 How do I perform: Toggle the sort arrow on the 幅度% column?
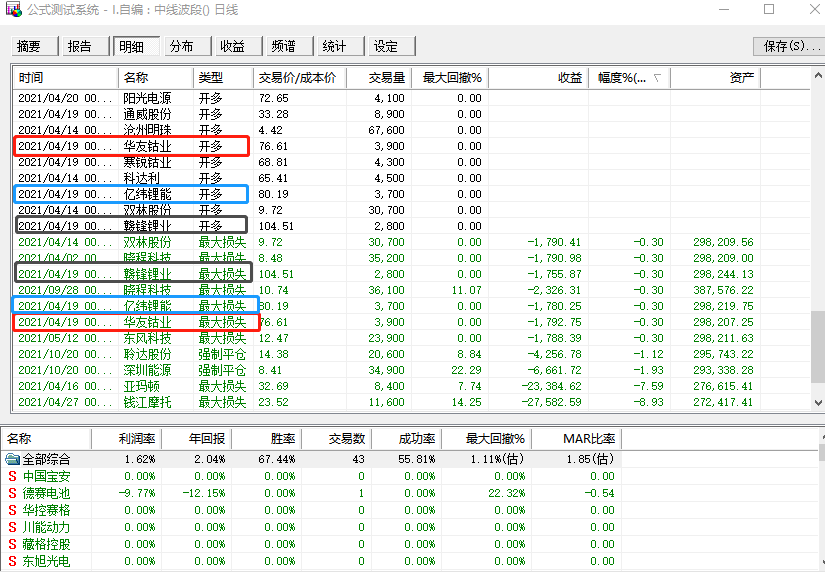pyautogui.click(x=656, y=78)
